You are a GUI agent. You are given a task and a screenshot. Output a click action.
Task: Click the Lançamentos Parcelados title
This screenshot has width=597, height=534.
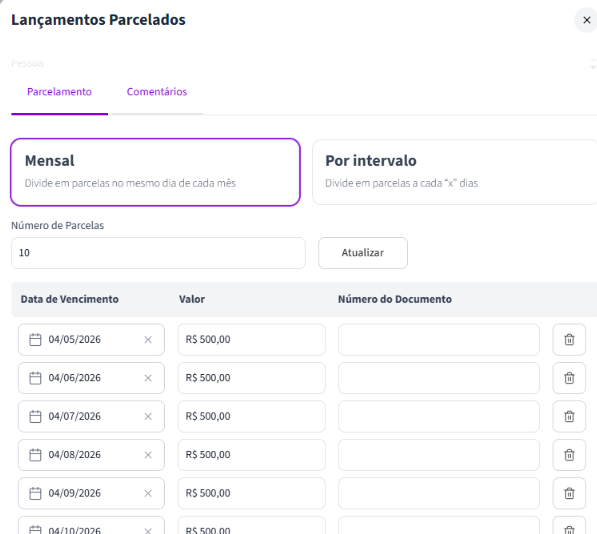(98, 20)
